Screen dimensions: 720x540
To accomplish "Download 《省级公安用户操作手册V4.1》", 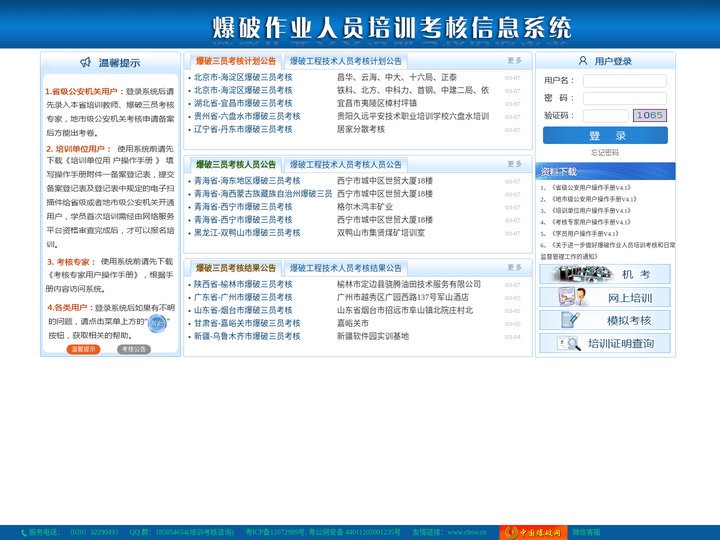I will [591, 187].
